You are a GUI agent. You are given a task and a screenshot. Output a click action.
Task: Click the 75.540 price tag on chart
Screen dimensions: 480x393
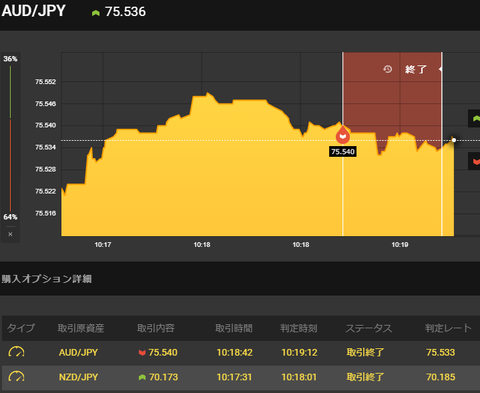(x=343, y=152)
